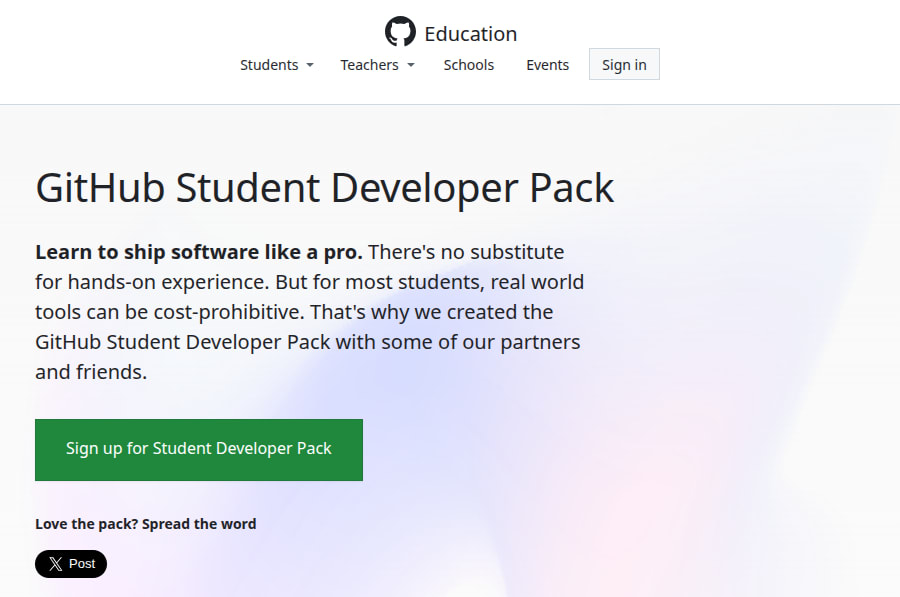Click the 'Love the pack? Spread the word' text
Viewport: 900px width, 597px height.
(x=145, y=524)
